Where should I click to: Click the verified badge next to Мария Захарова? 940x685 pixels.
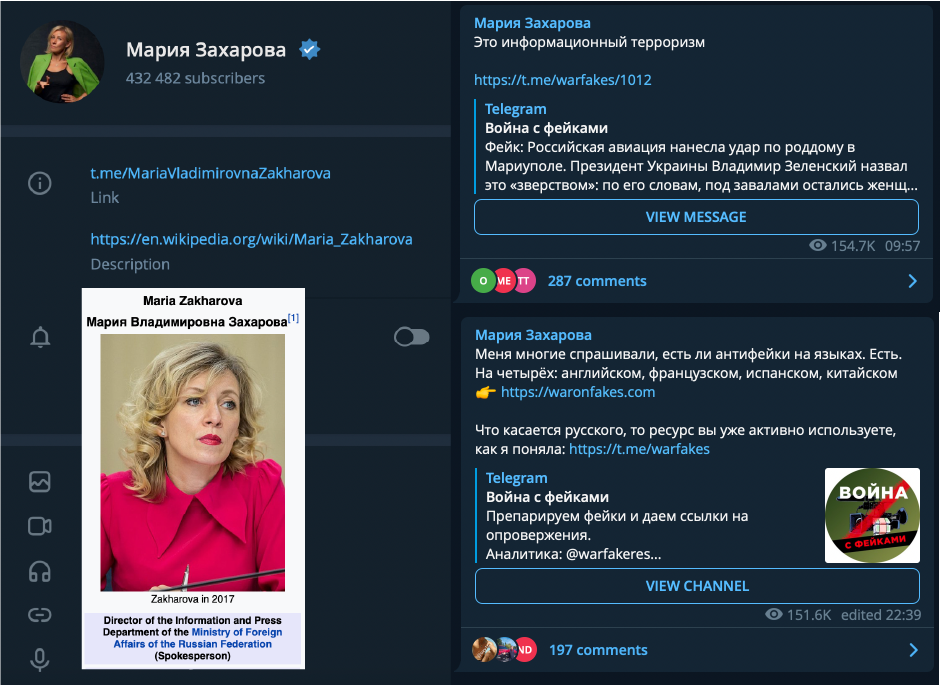click(x=309, y=50)
